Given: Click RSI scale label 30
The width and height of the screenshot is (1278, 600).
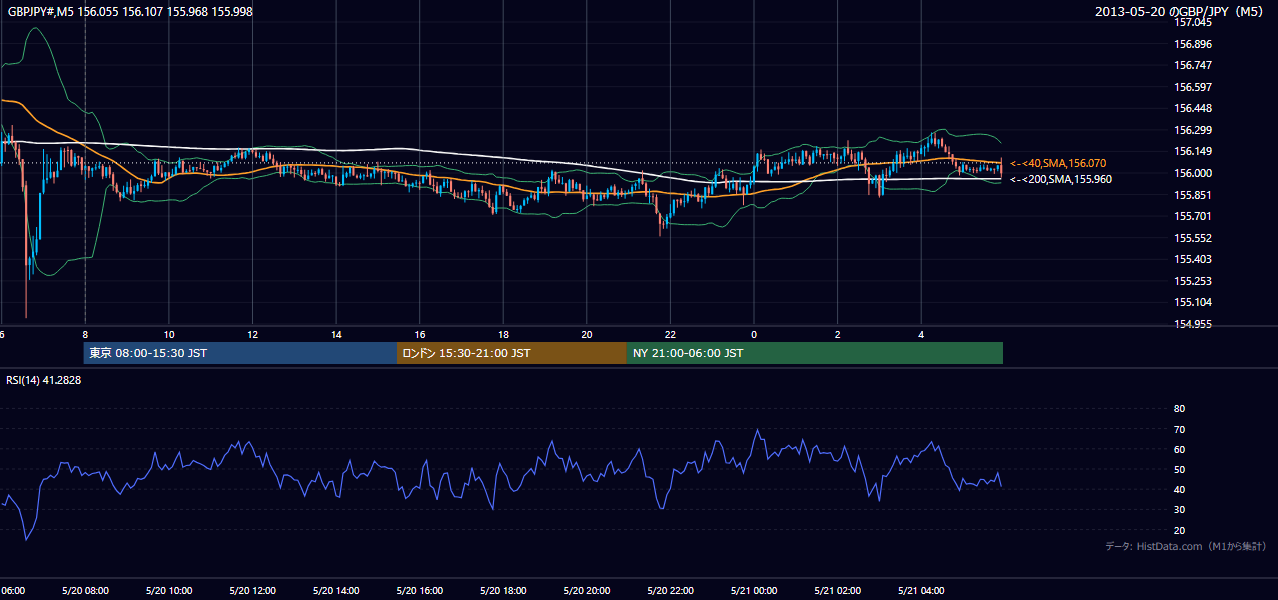Looking at the screenshot, I should tap(1179, 510).
